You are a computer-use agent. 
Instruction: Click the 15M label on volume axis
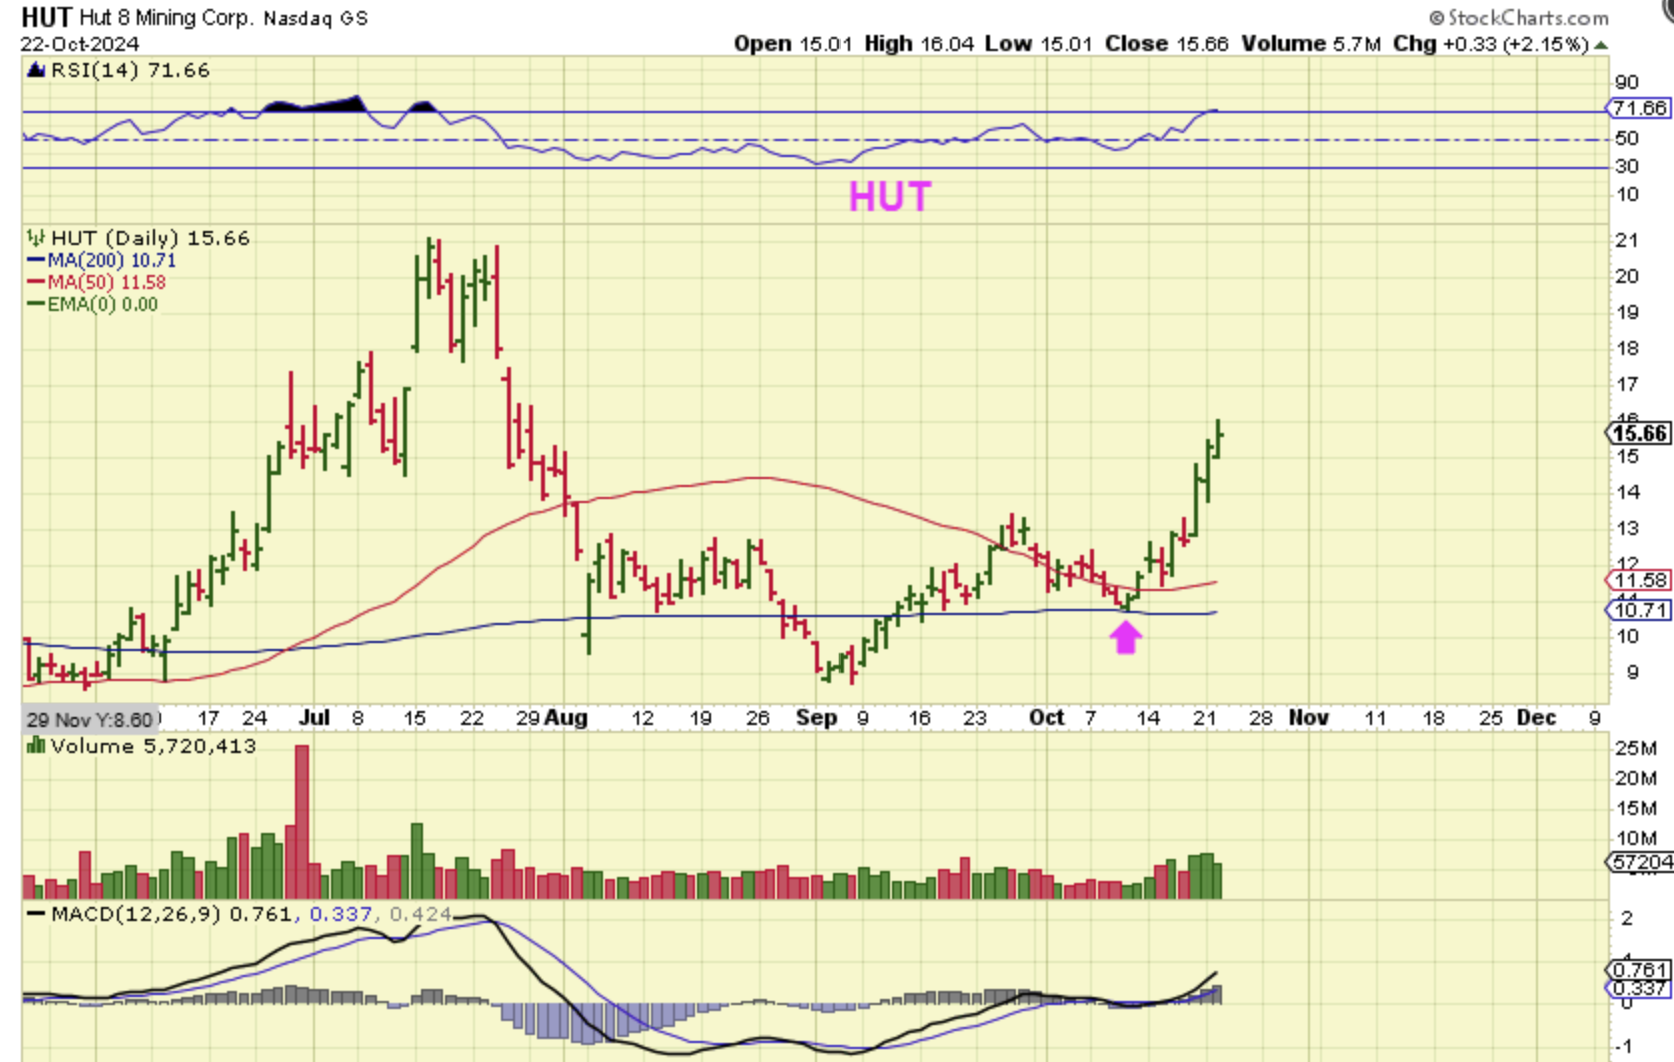[1636, 808]
